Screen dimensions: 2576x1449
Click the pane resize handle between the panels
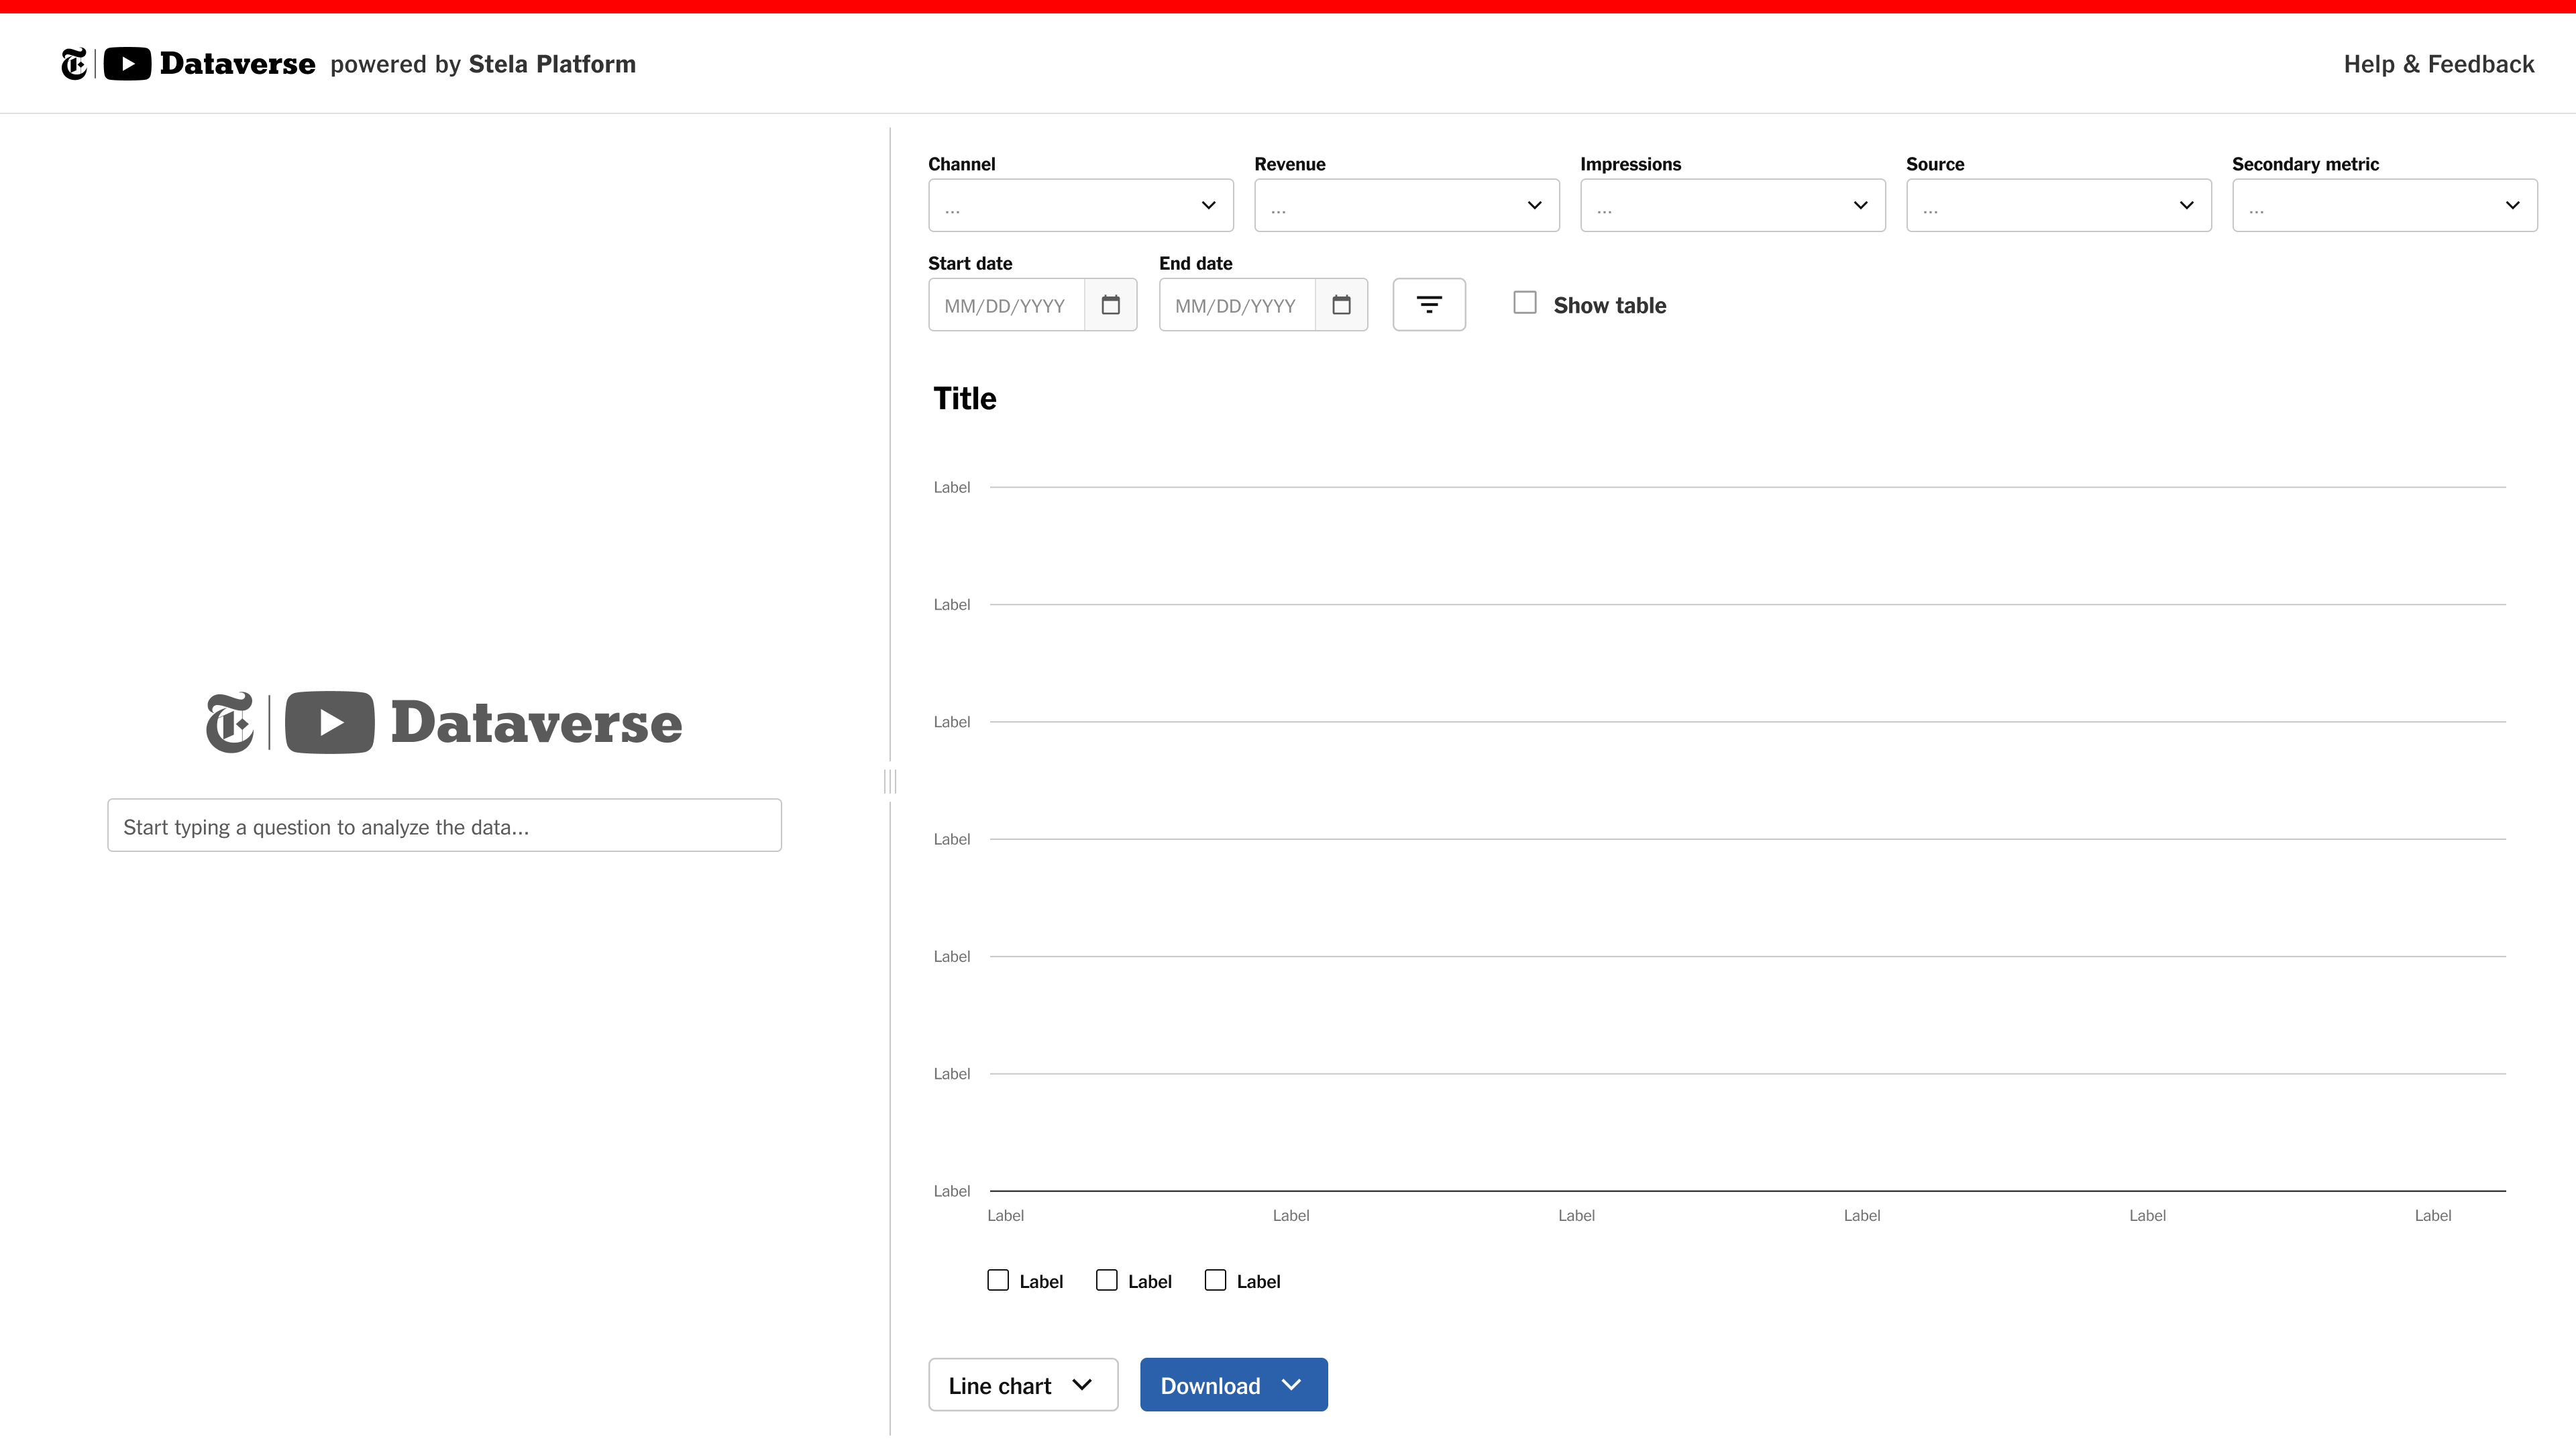(890, 781)
